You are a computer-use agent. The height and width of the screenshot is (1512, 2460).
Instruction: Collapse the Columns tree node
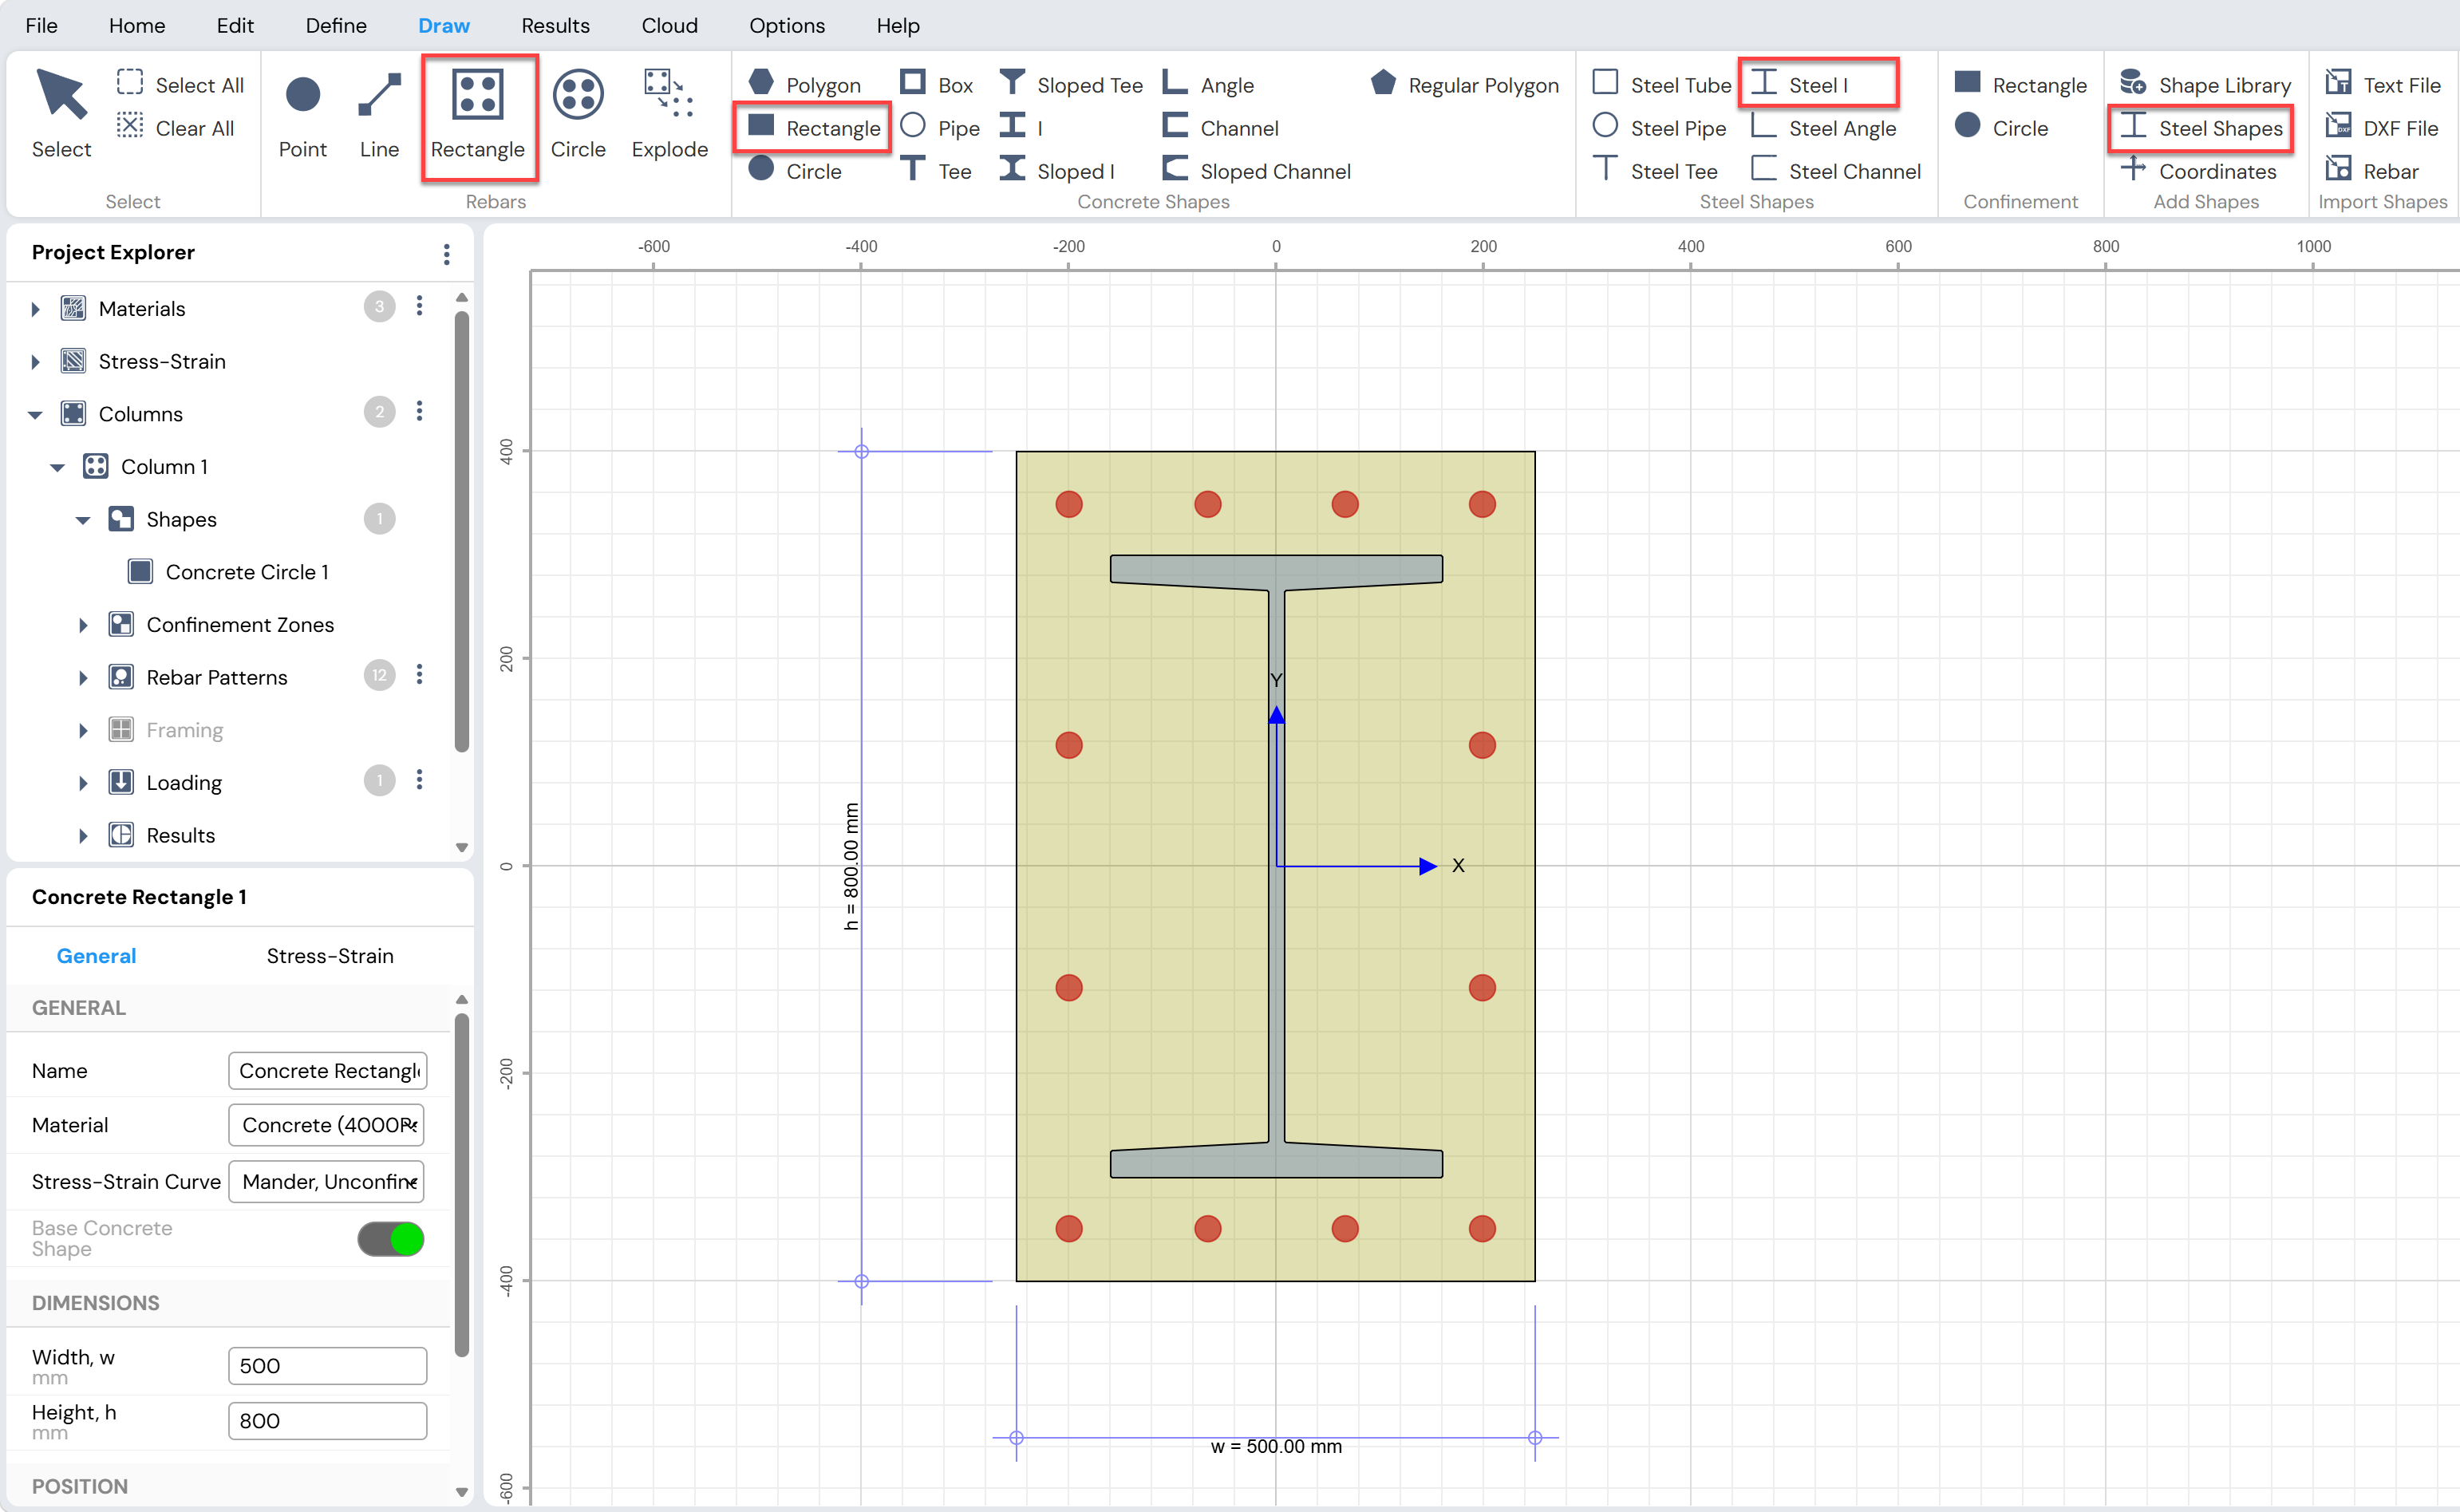tap(35, 414)
